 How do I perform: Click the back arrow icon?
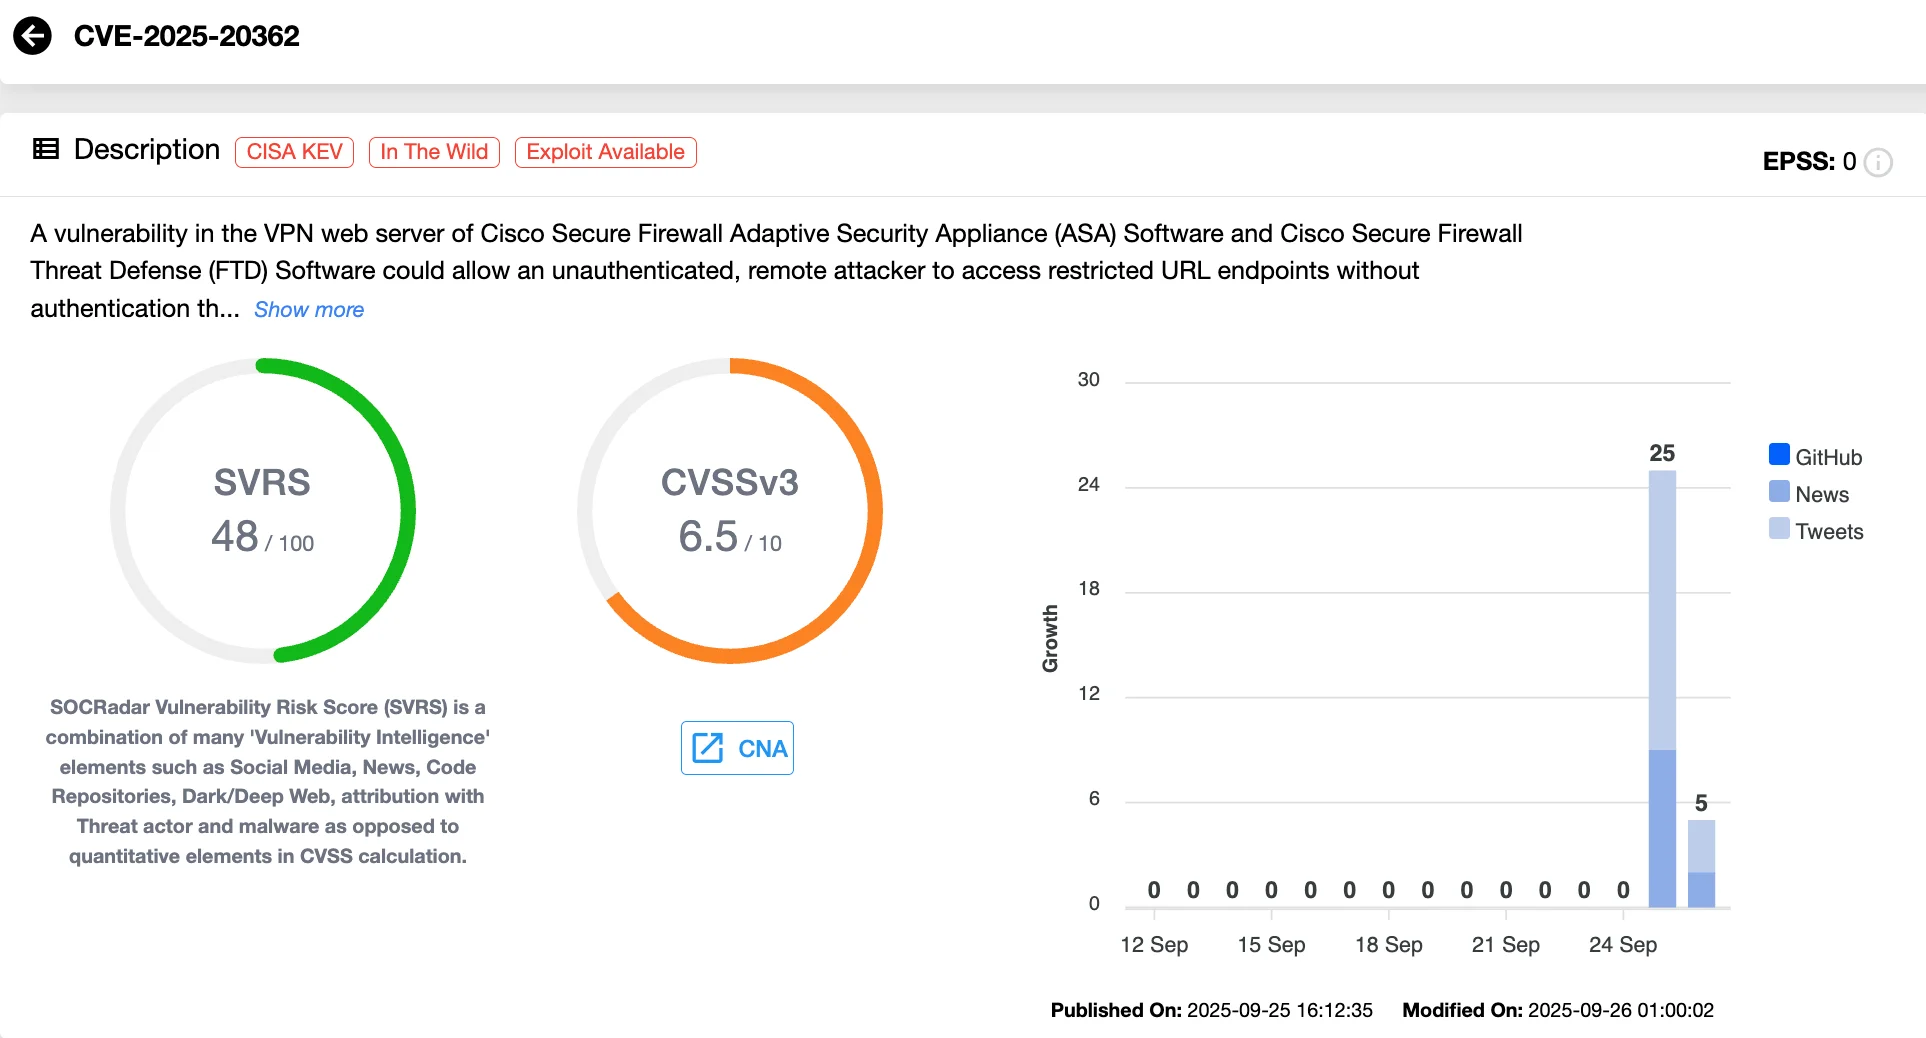pyautogui.click(x=32, y=36)
